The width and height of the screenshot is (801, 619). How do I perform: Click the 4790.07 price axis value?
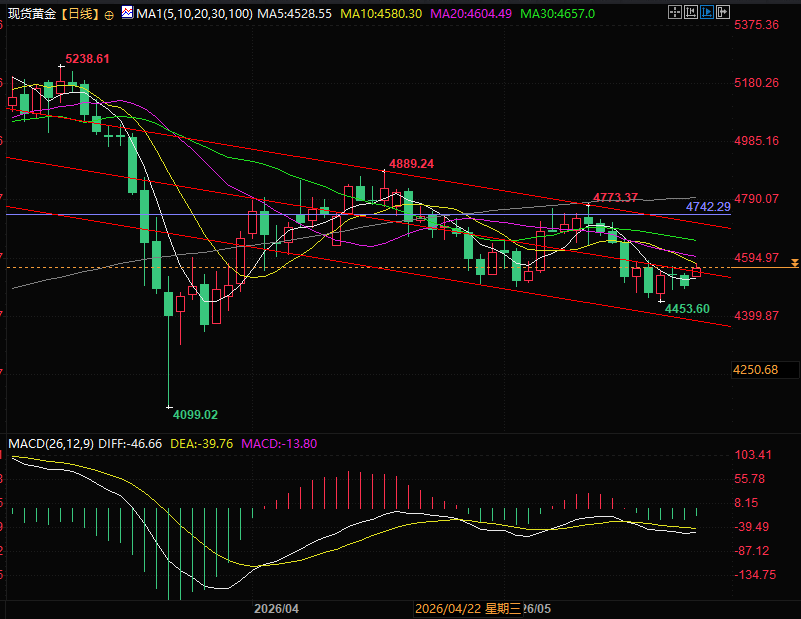pos(757,199)
